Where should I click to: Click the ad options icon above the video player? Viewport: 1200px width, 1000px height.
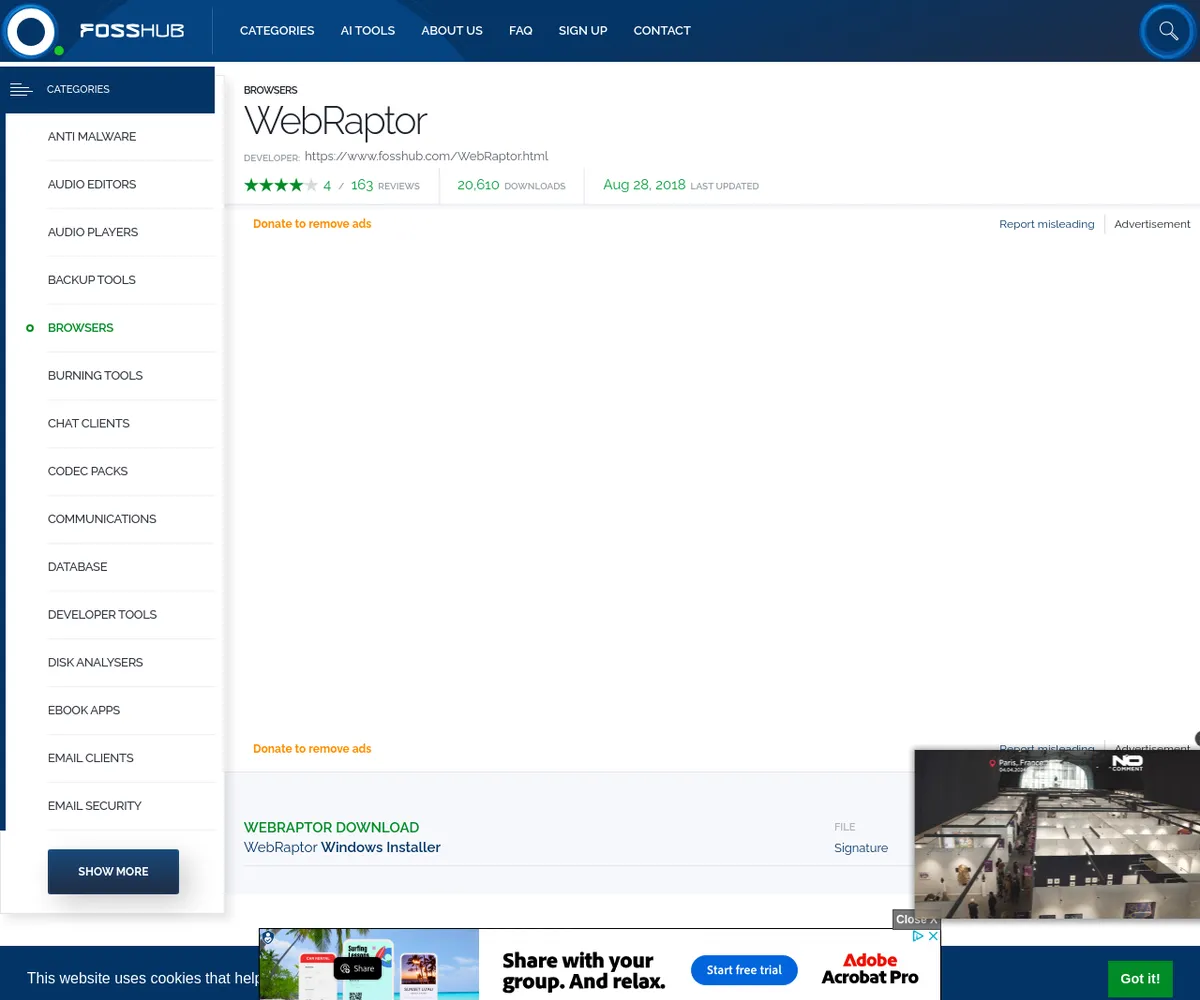click(1196, 739)
